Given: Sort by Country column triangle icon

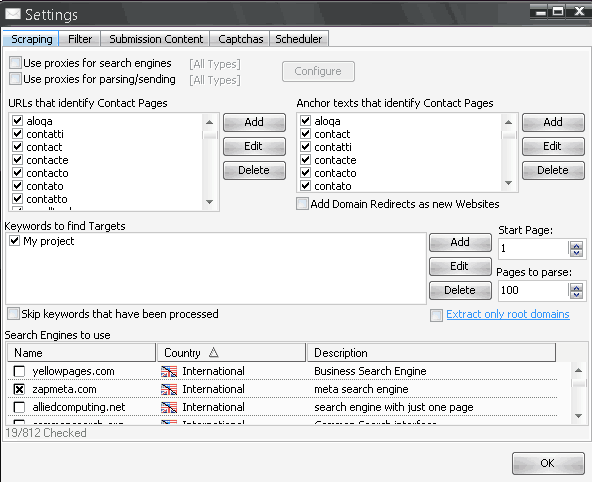Looking at the screenshot, I should (214, 353).
